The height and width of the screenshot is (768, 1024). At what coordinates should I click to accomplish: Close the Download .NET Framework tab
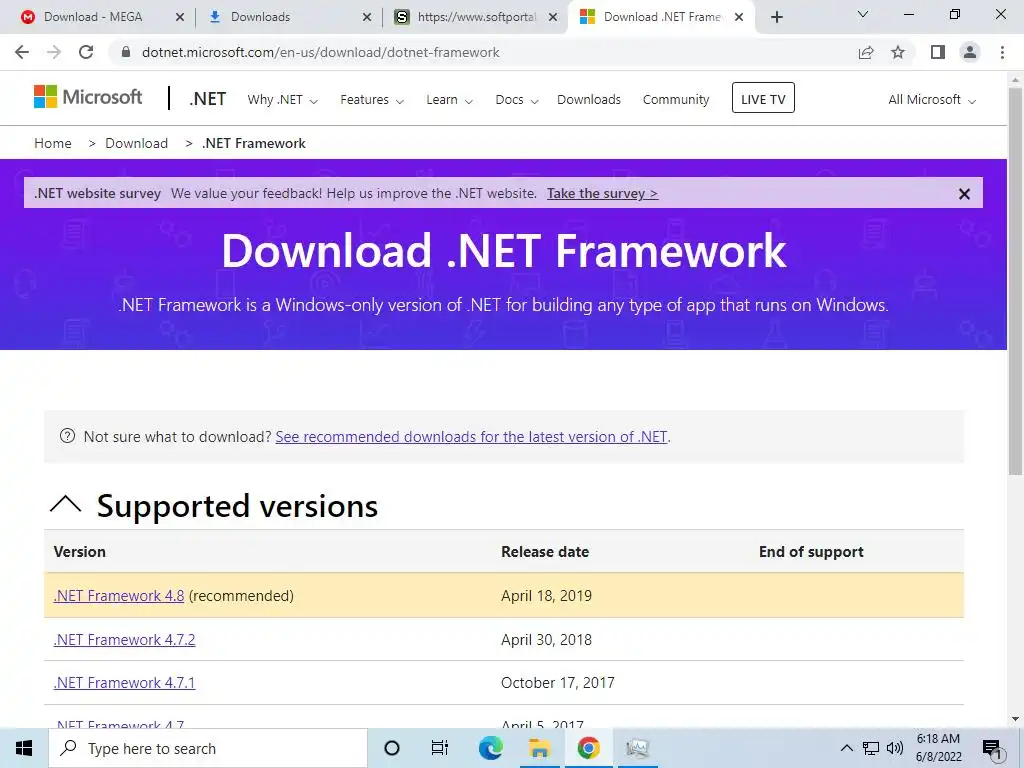tap(739, 18)
